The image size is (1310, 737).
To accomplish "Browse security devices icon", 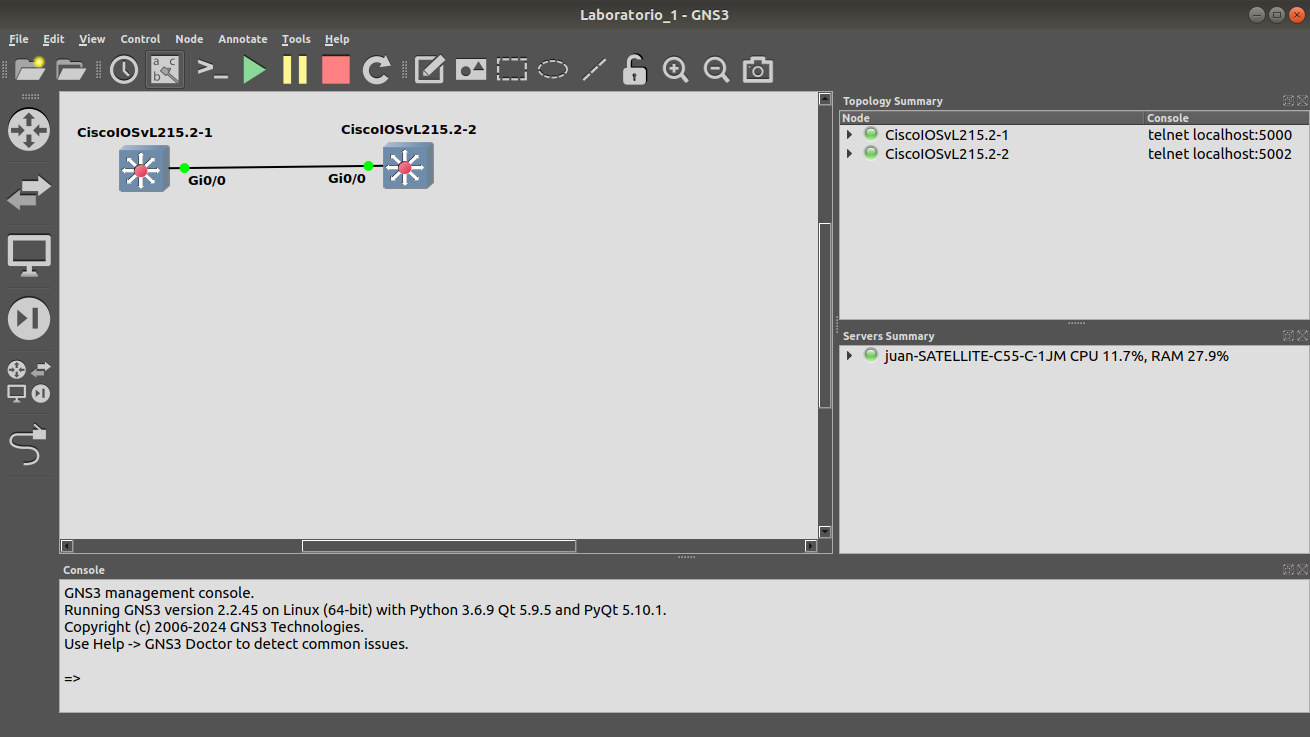I will 29,319.
